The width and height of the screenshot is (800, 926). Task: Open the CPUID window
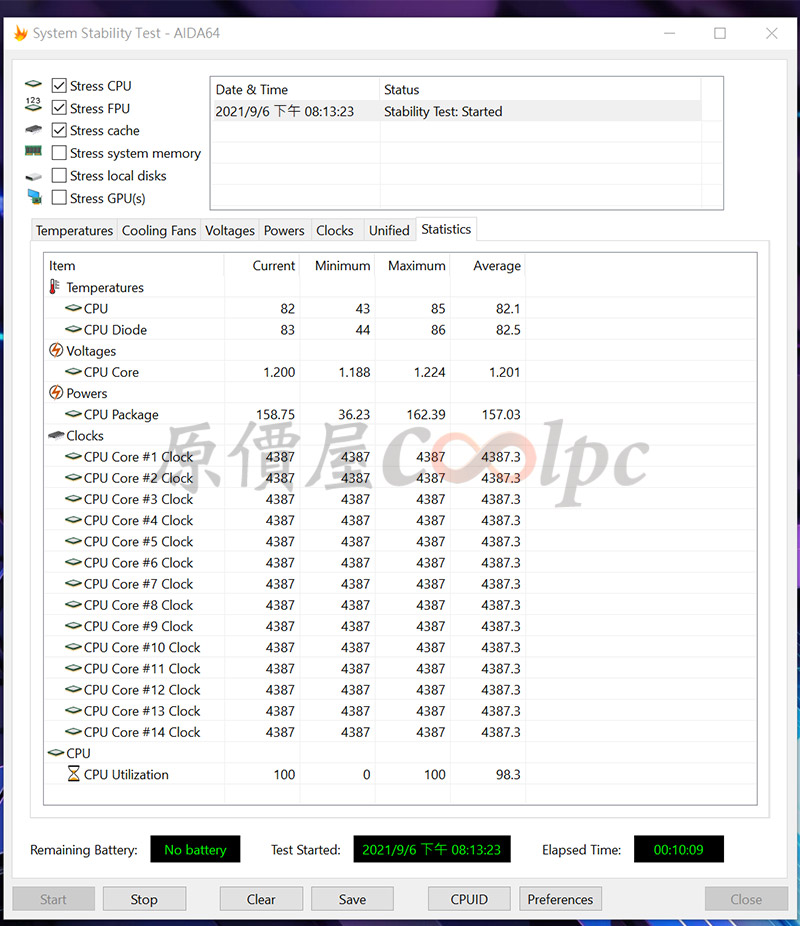click(x=469, y=899)
